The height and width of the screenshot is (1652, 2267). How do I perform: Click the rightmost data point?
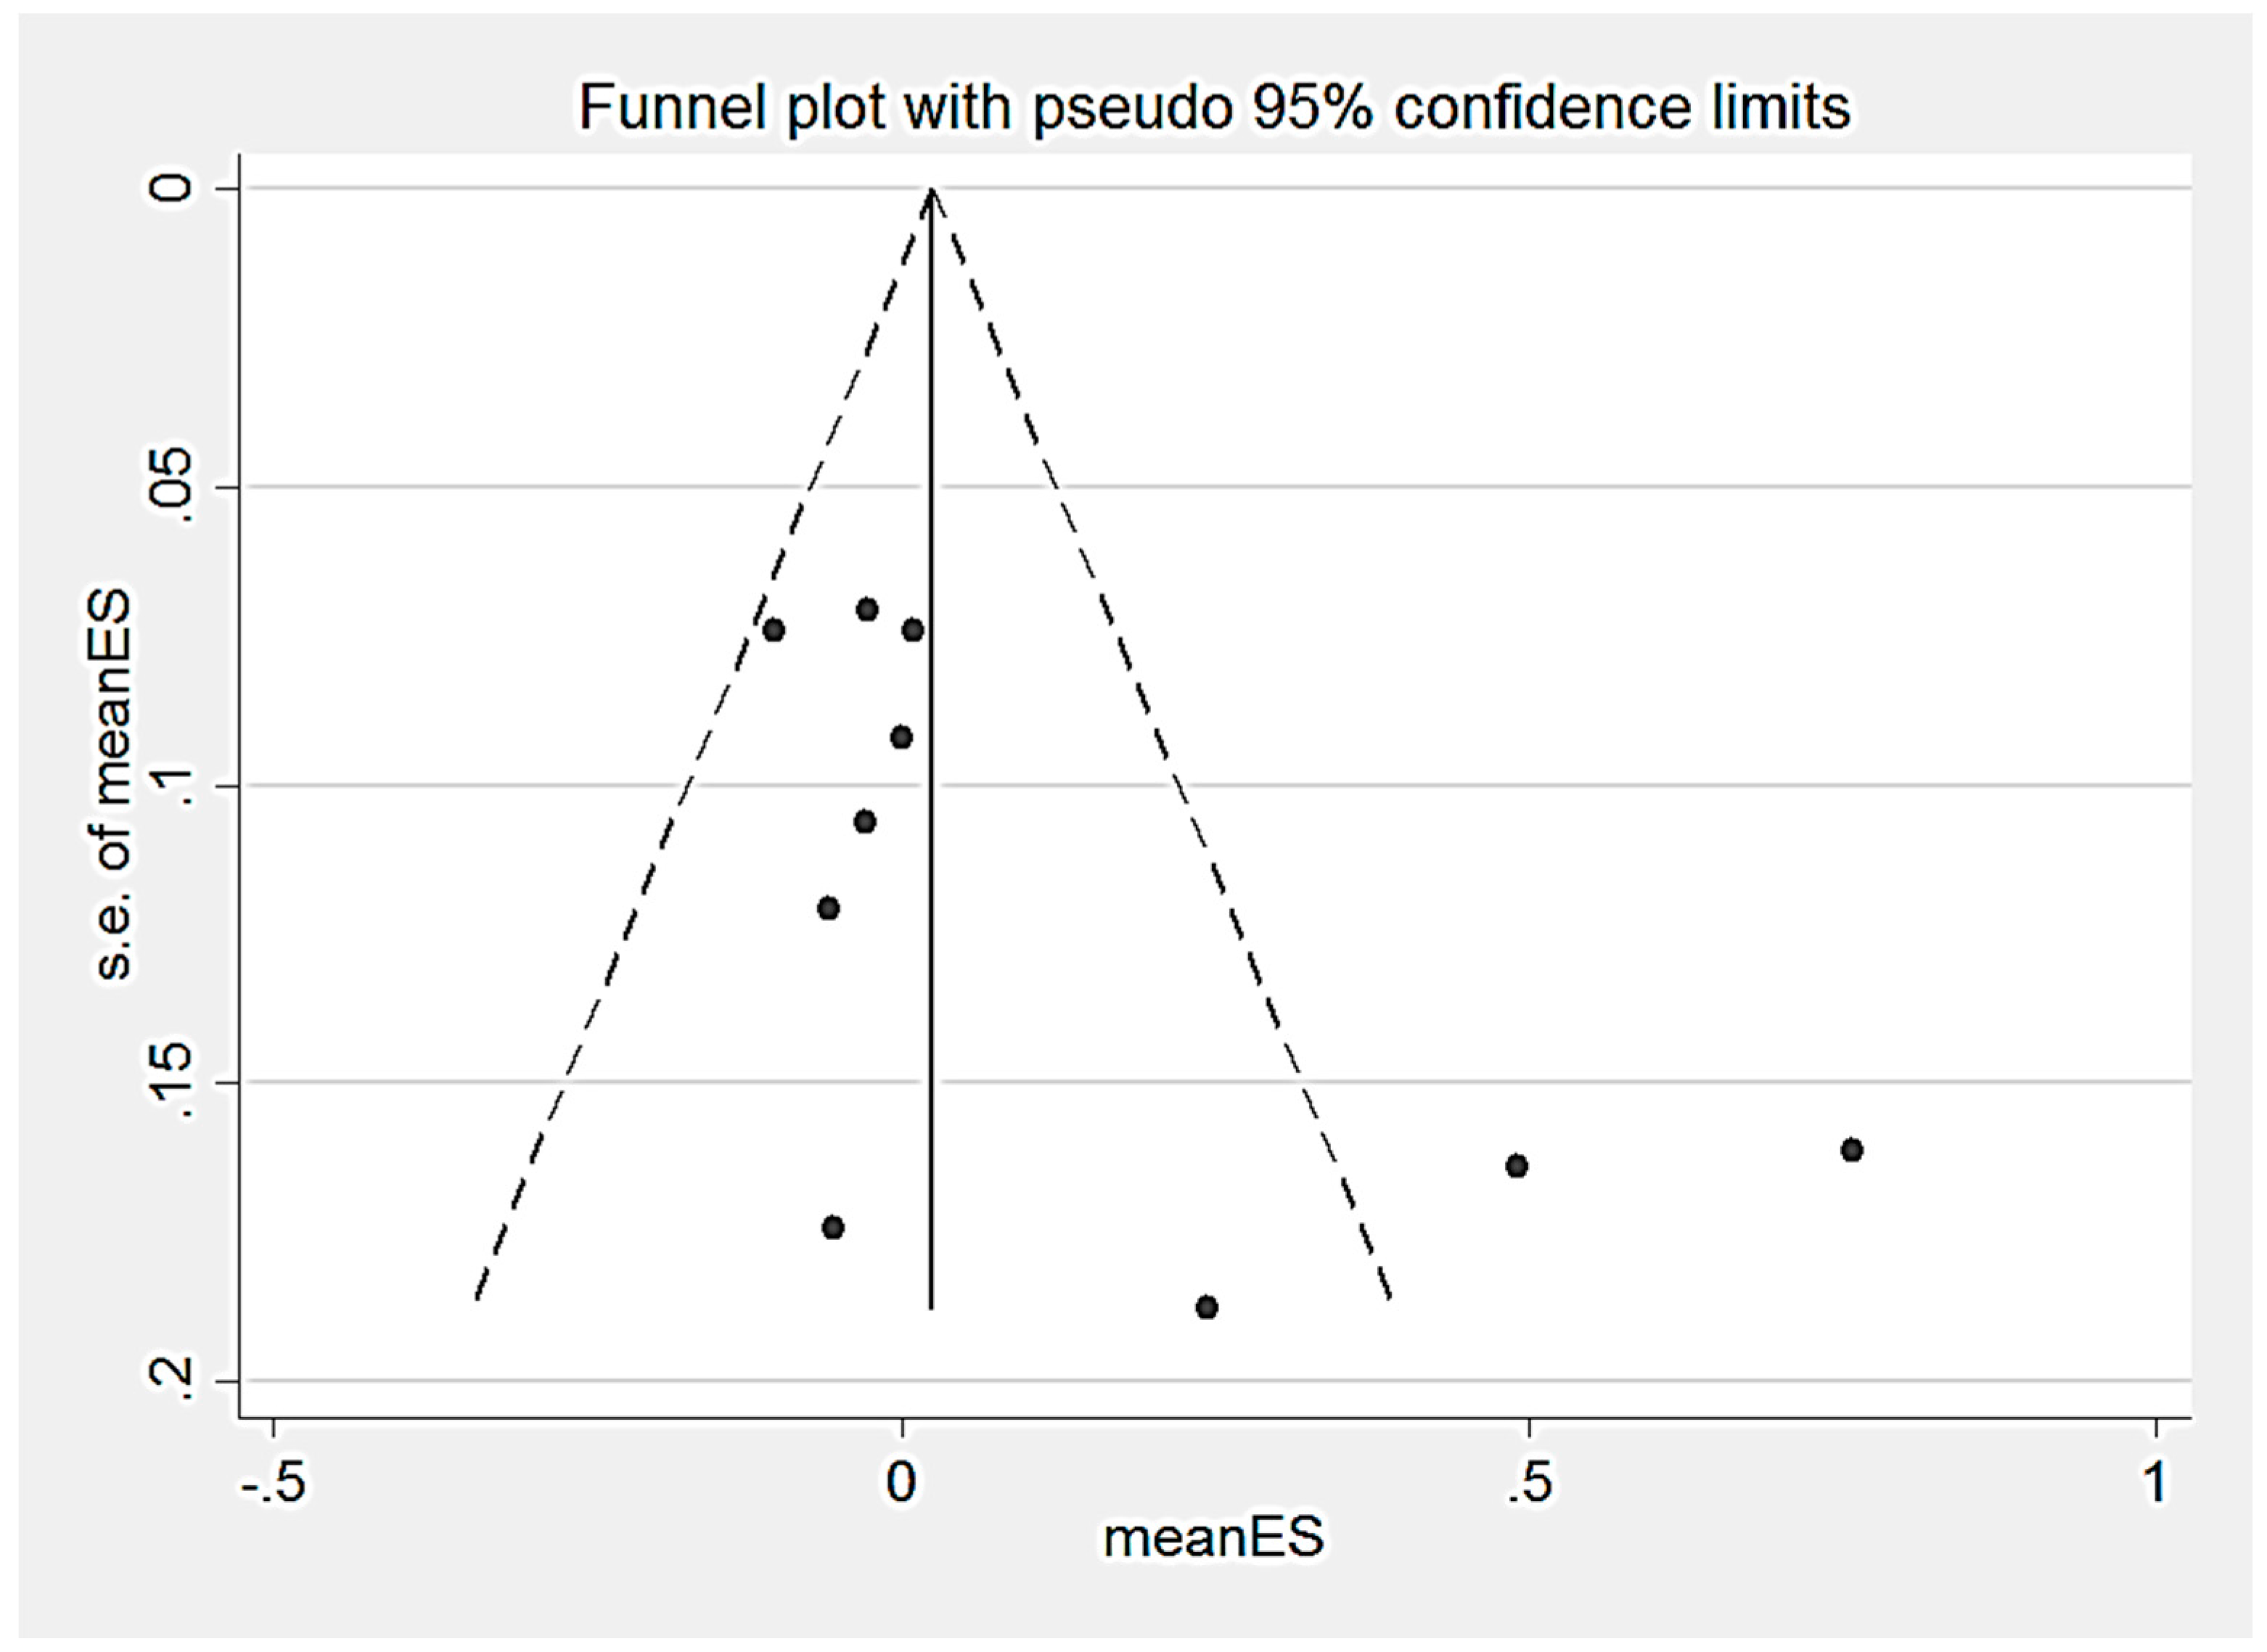[x=1852, y=1150]
